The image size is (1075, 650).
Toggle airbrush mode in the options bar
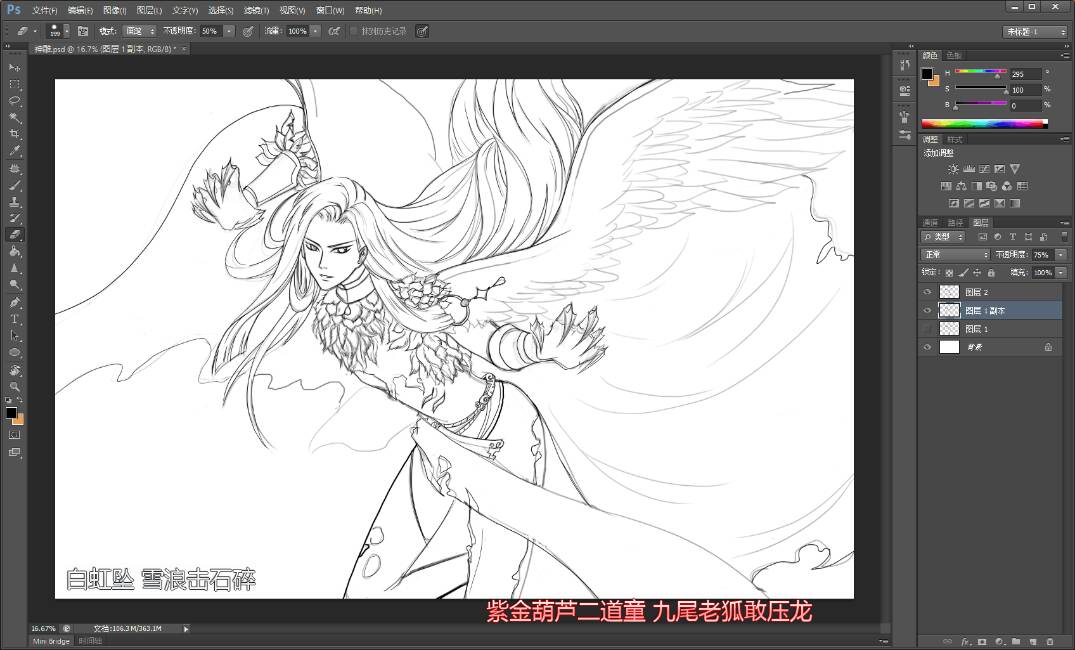(x=334, y=32)
